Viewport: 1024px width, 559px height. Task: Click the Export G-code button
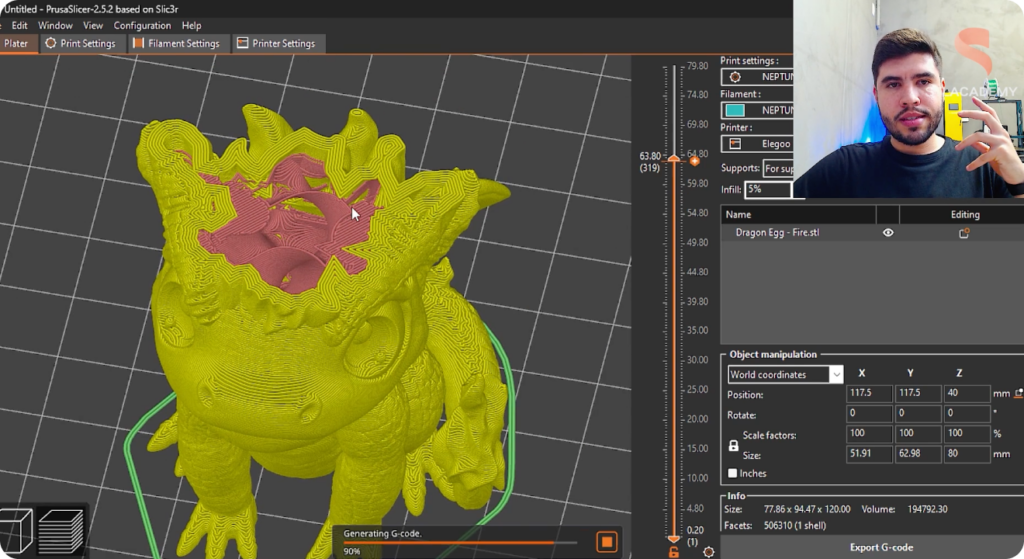[881, 547]
